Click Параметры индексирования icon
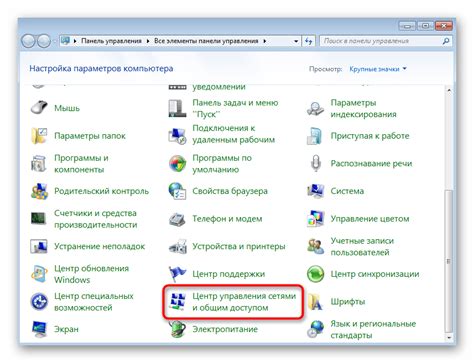The image size is (474, 363). [x=315, y=108]
